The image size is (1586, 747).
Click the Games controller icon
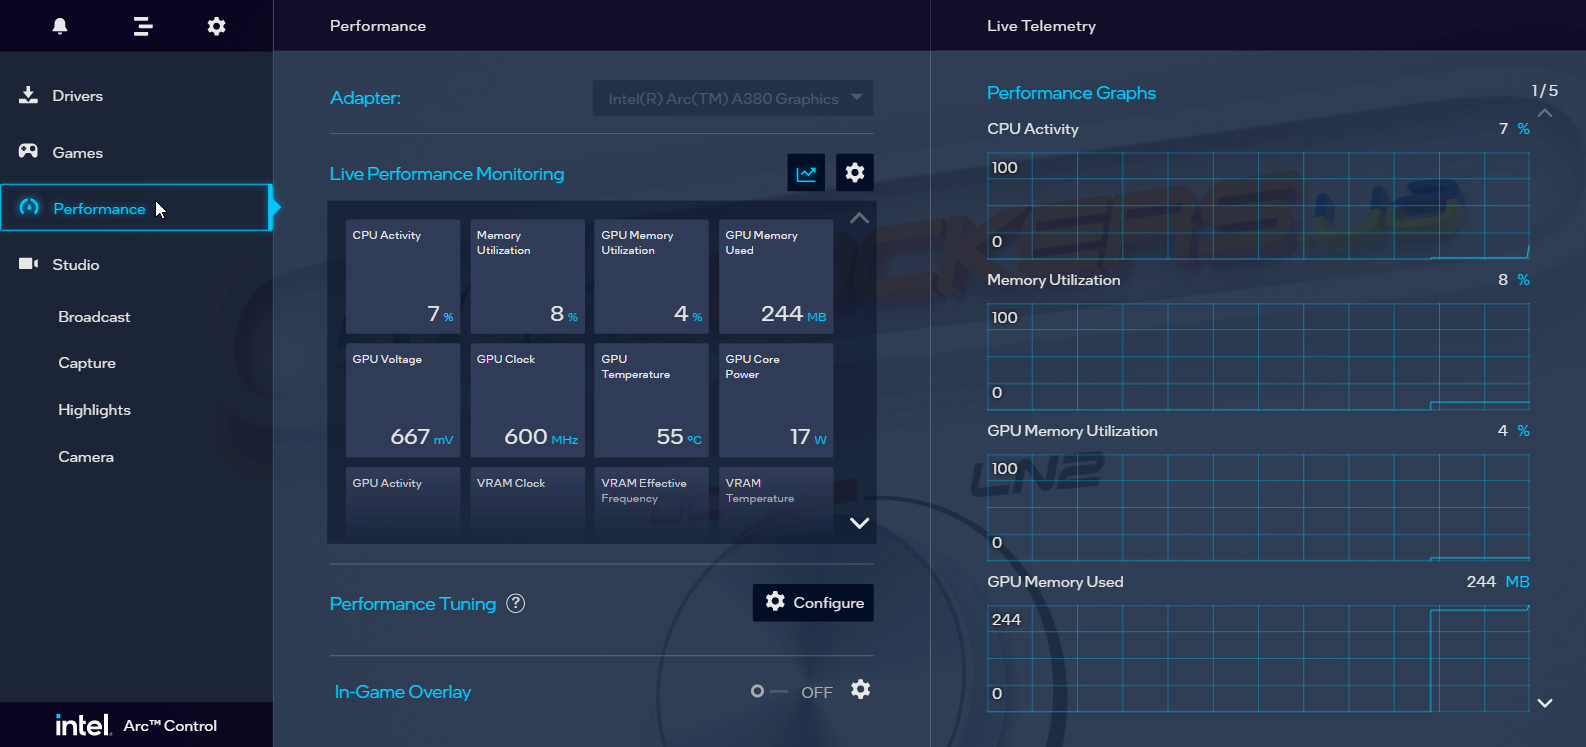28,151
